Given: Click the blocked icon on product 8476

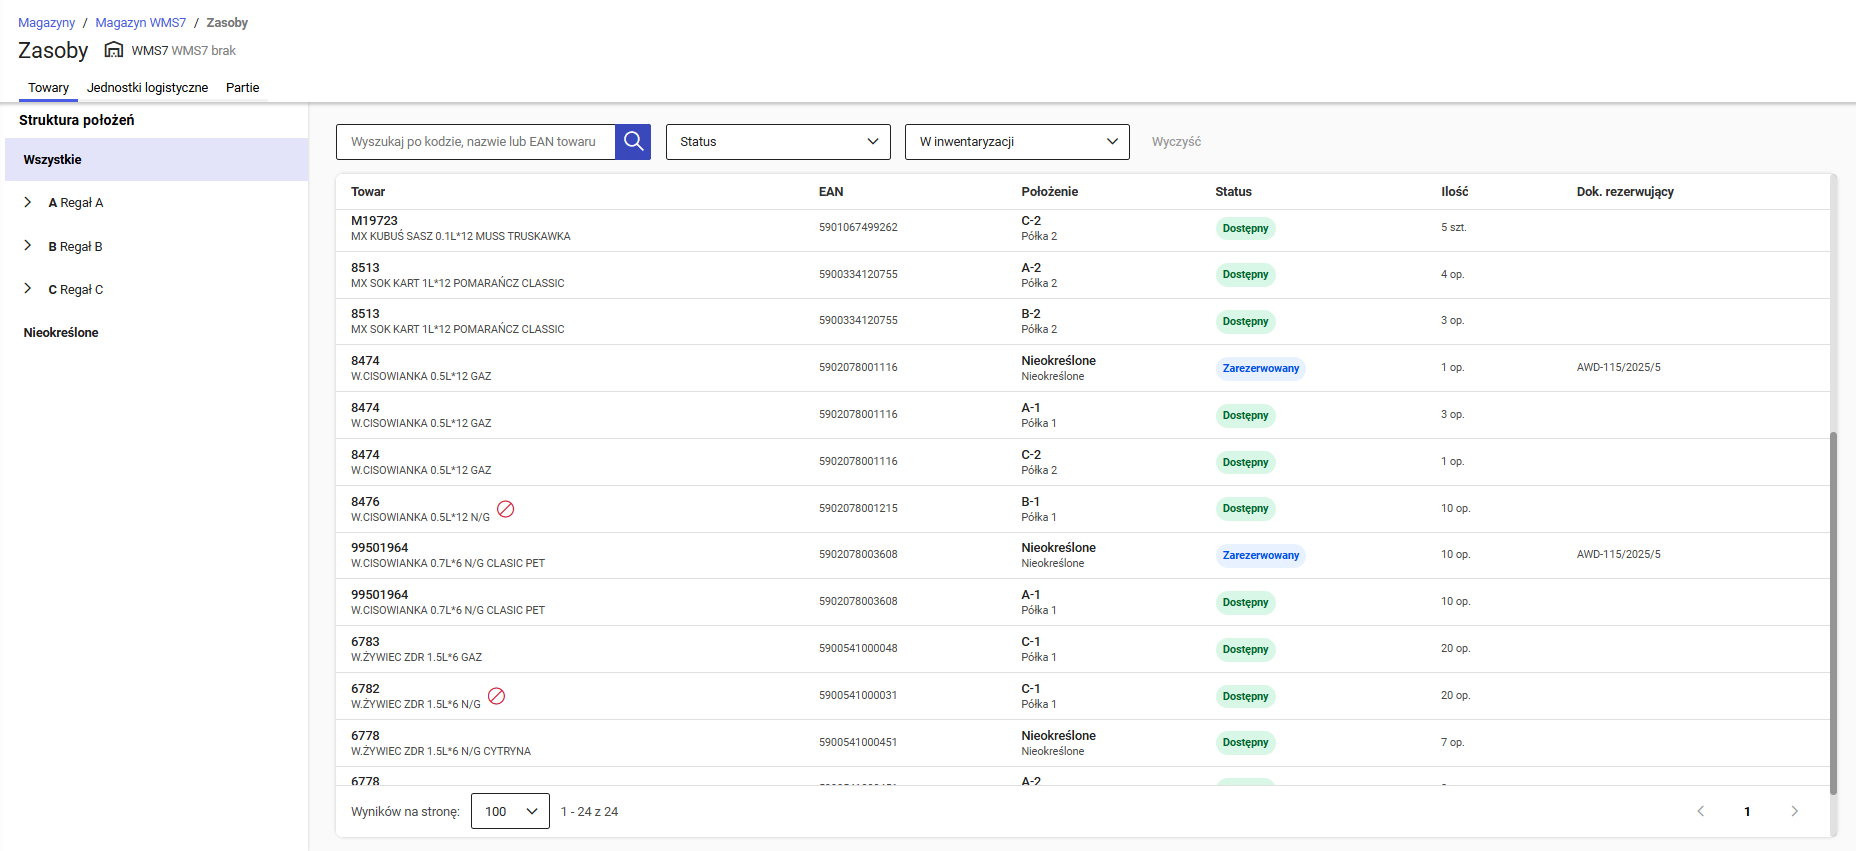Looking at the screenshot, I should (x=506, y=509).
